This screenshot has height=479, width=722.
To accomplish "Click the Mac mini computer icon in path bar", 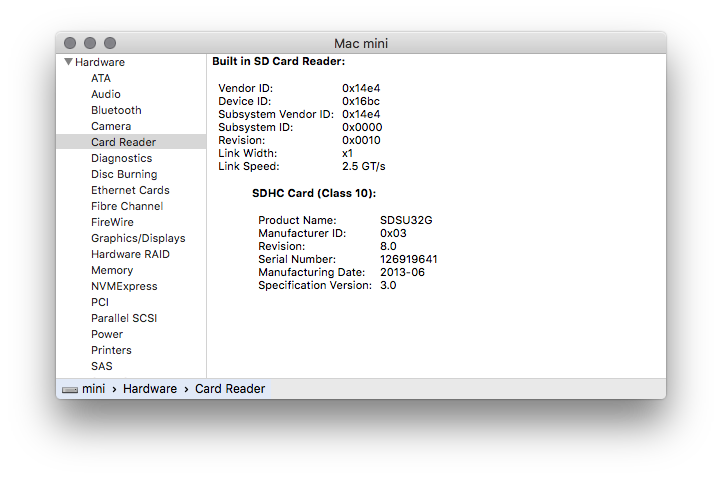I will [70, 390].
